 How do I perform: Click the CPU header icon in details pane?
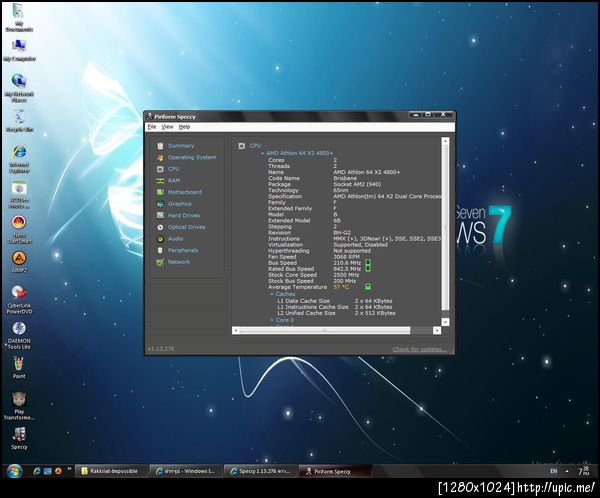tap(241, 146)
